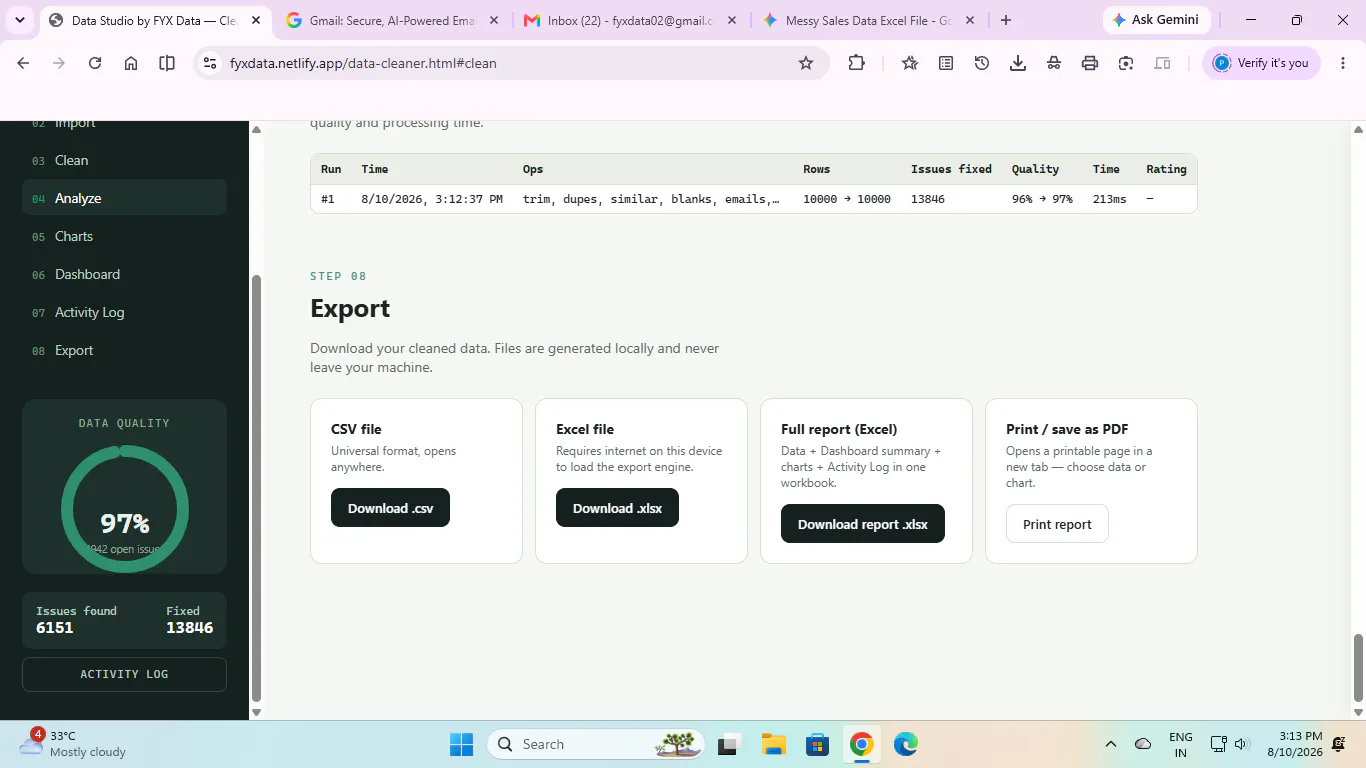This screenshot has height=768, width=1366.
Task: Click run #1 row in history table
Action: coord(753,199)
